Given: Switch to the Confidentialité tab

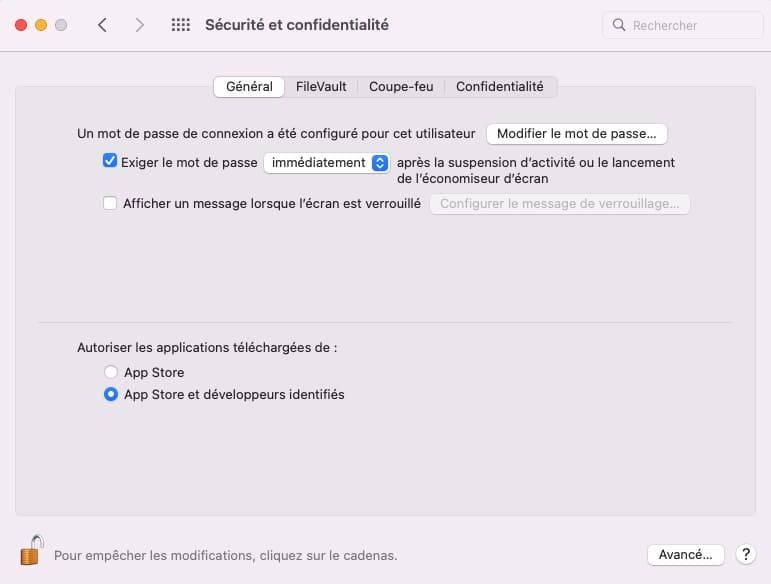Looking at the screenshot, I should pos(500,87).
